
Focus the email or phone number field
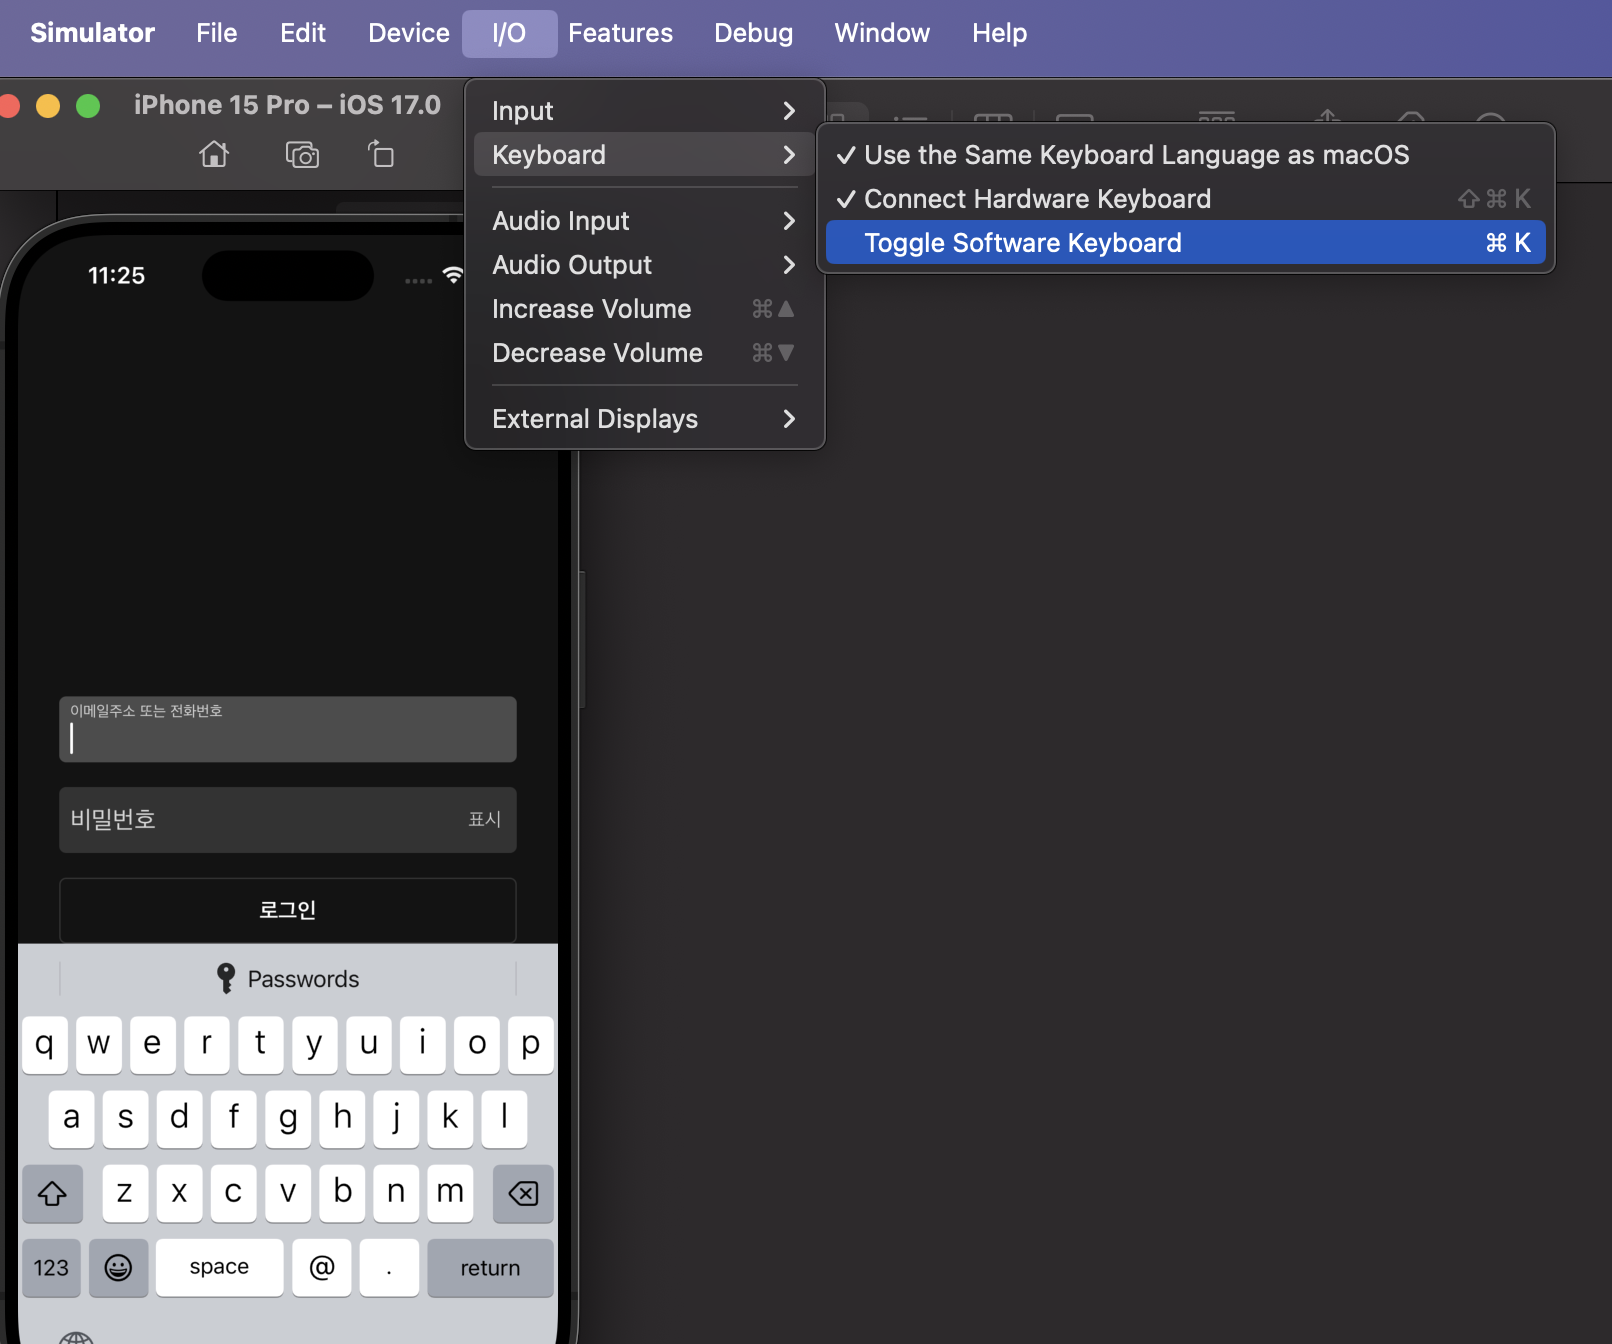pyautogui.click(x=288, y=729)
